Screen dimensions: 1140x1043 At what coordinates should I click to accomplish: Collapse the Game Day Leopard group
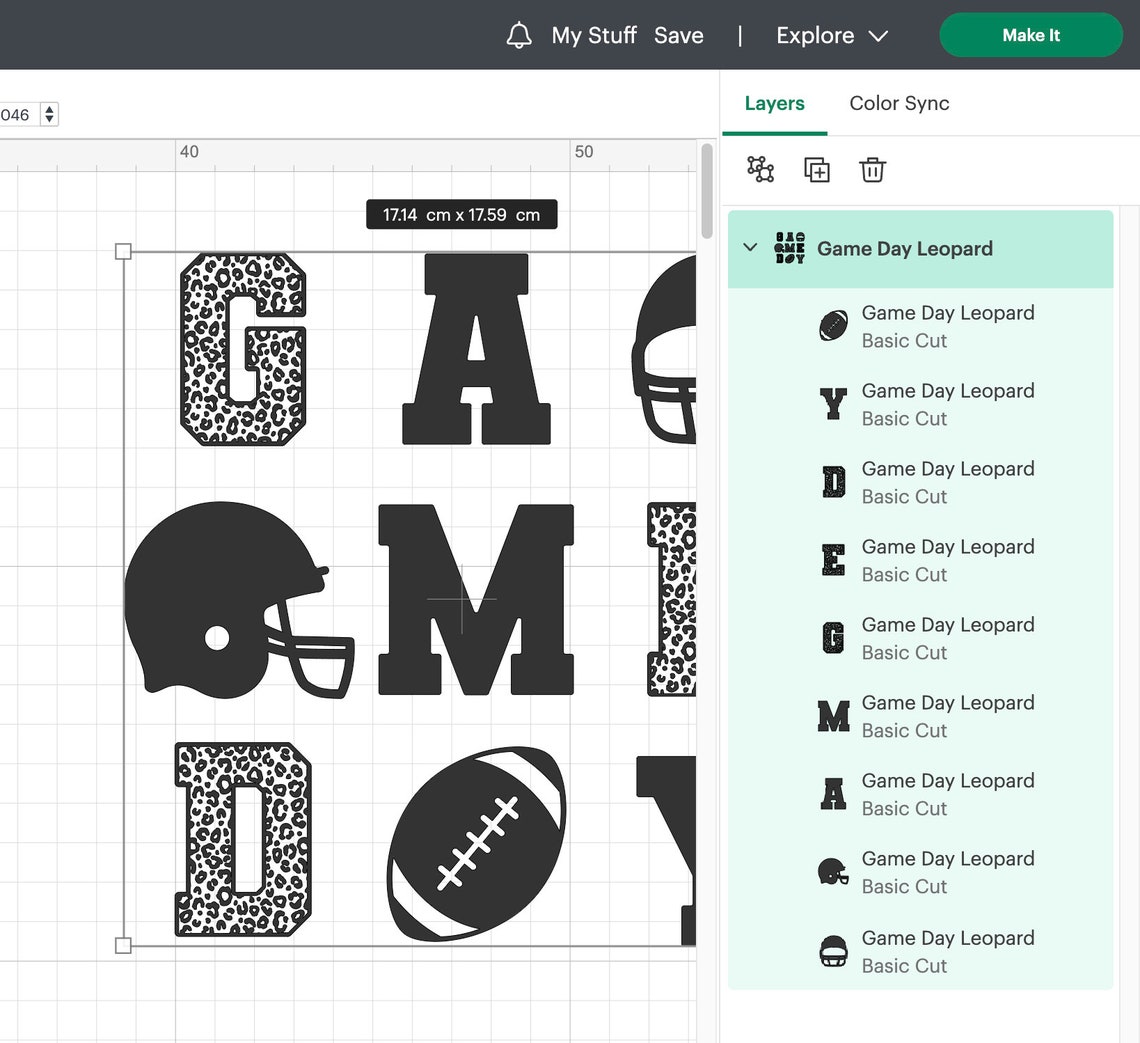(x=750, y=248)
